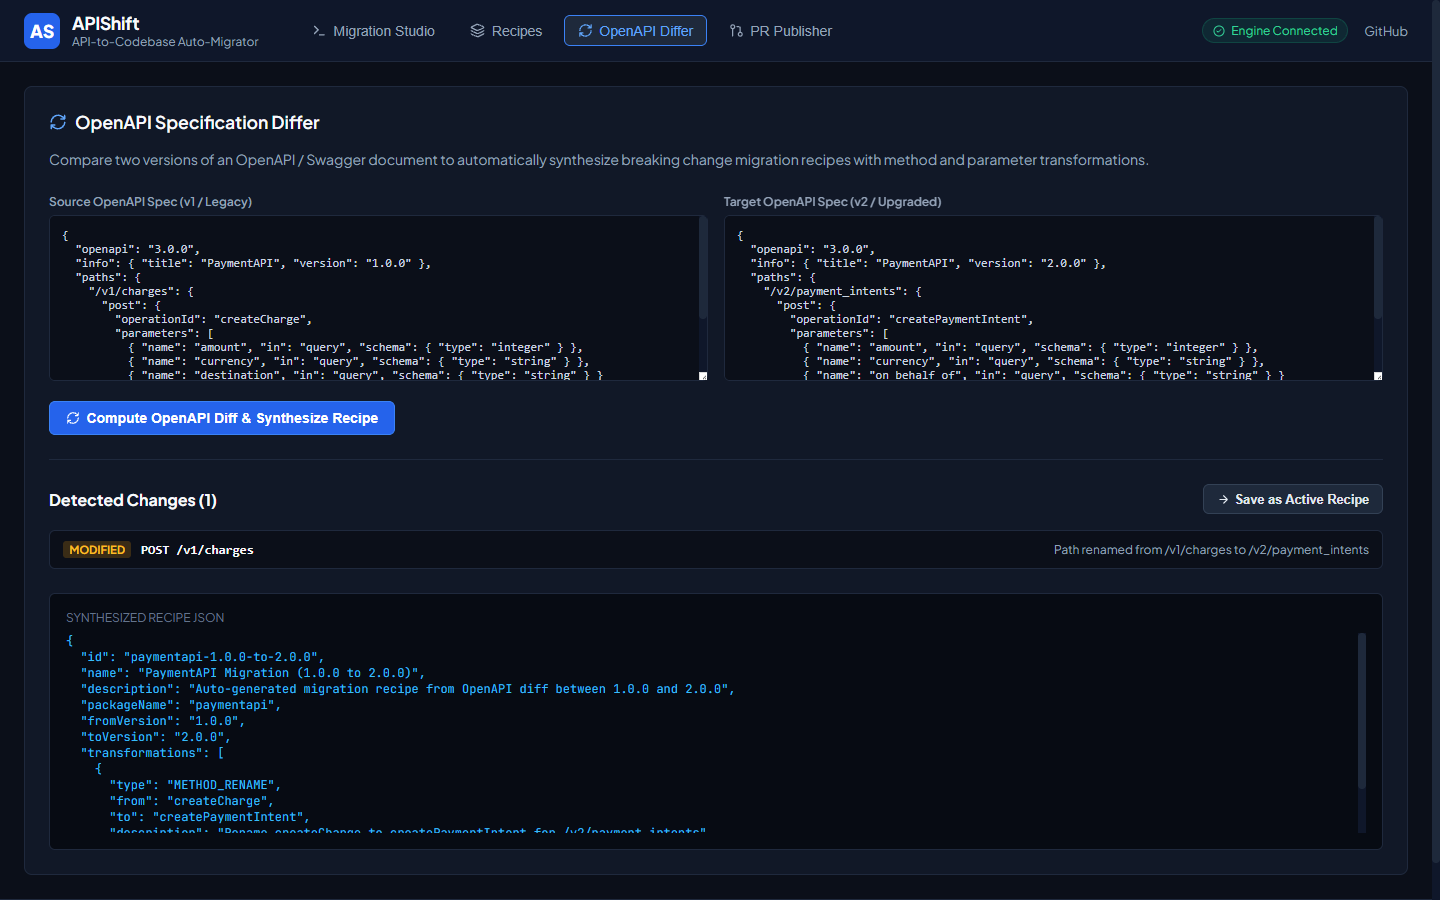Viewport: 1440px width, 900px height.
Task: Click the Detected Changes (1) heading
Action: click(133, 500)
